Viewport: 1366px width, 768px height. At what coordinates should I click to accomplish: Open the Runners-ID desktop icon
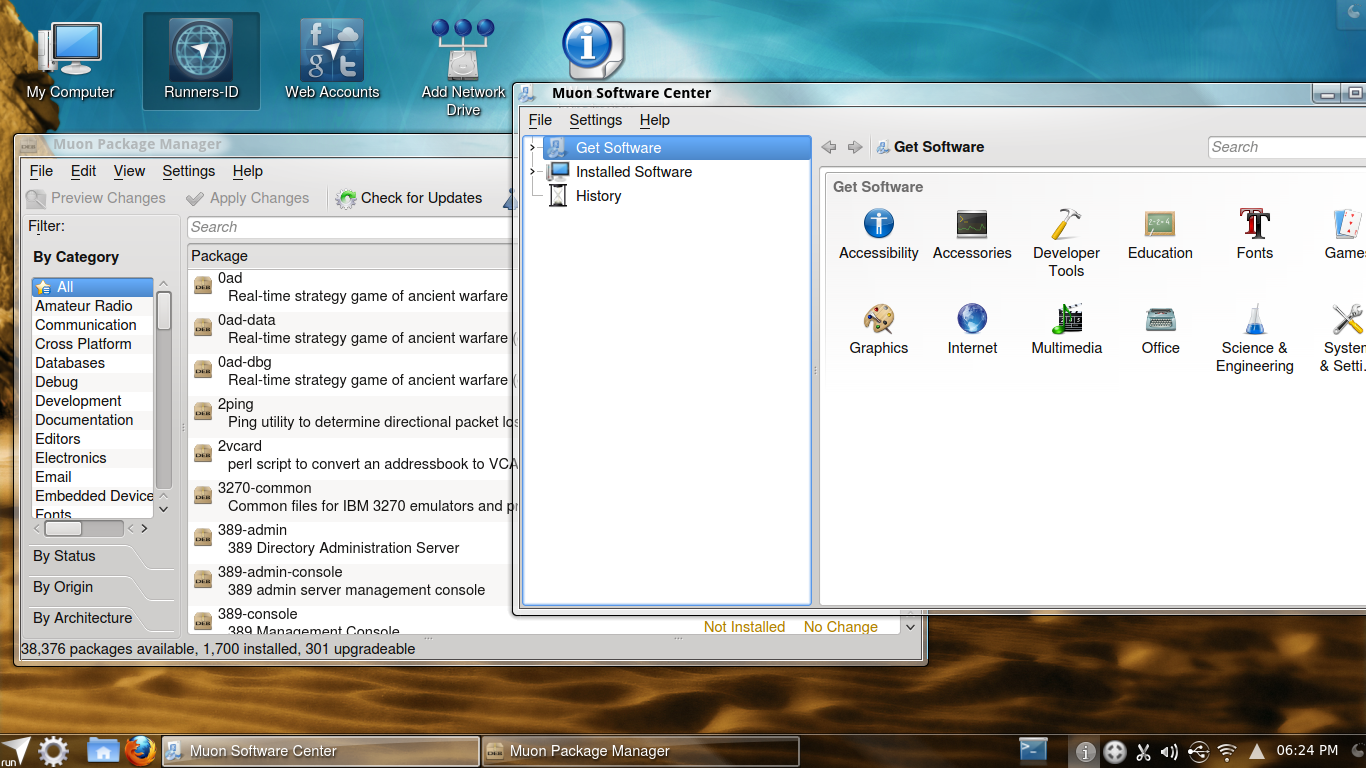pyautogui.click(x=201, y=60)
